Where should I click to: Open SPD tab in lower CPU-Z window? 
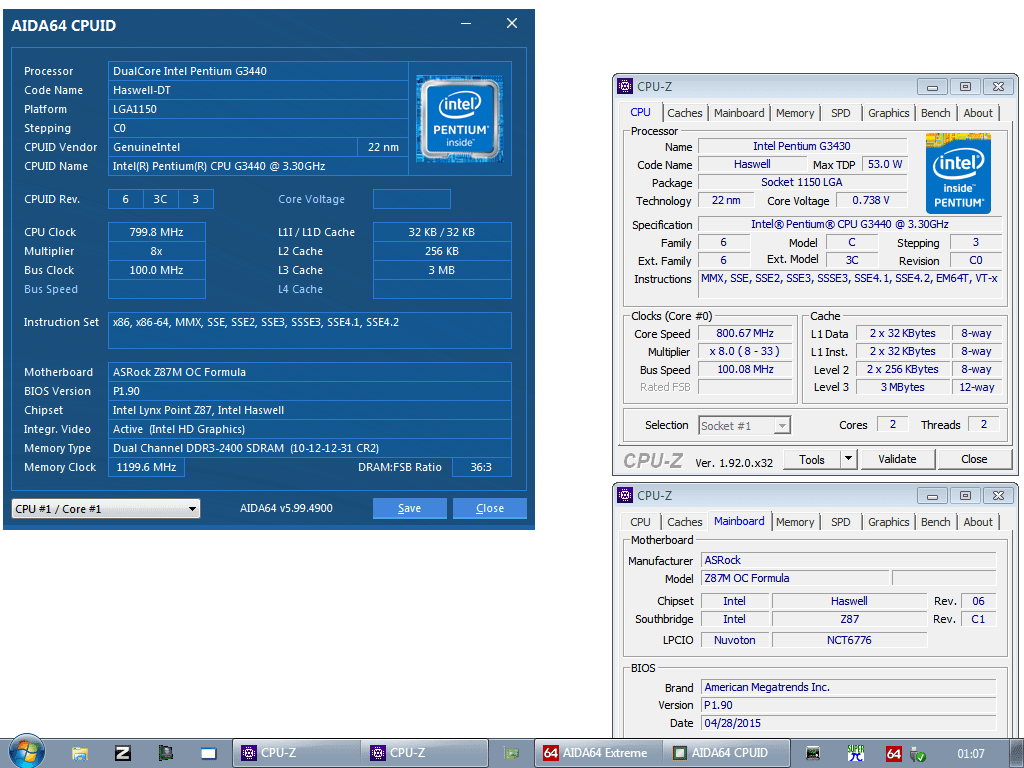pos(840,522)
